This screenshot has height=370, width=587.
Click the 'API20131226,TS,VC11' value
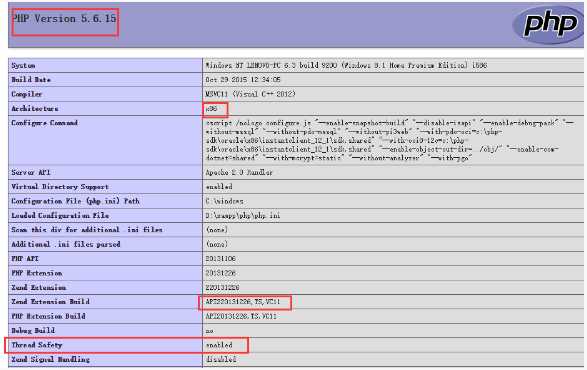241,316
